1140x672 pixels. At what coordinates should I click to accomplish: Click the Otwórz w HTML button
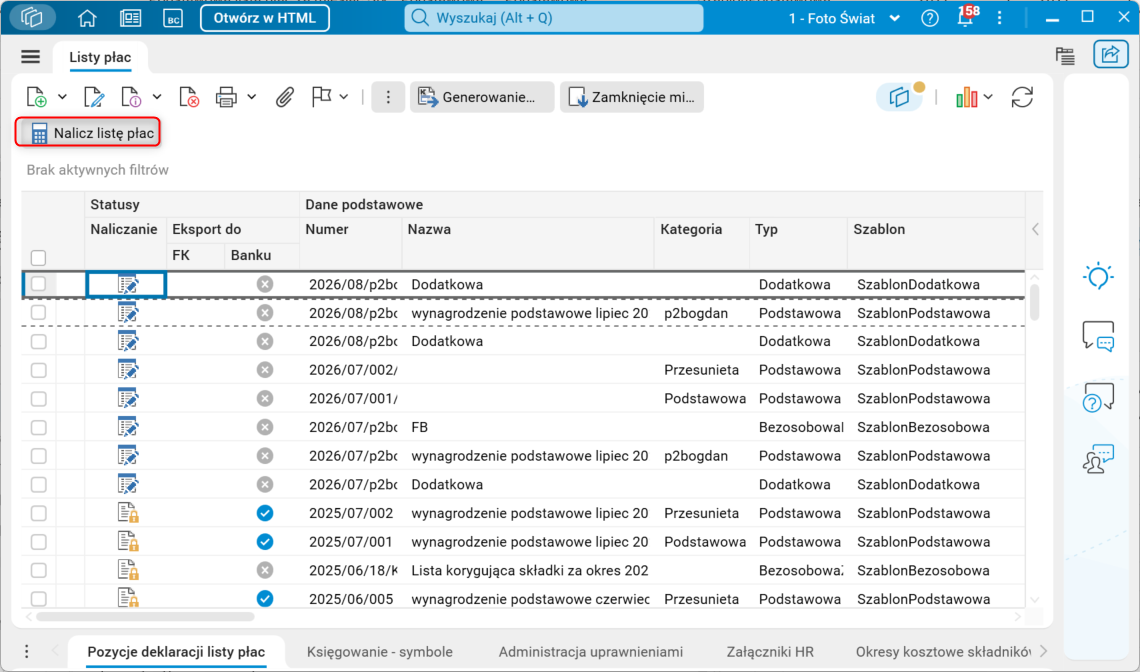coord(265,18)
